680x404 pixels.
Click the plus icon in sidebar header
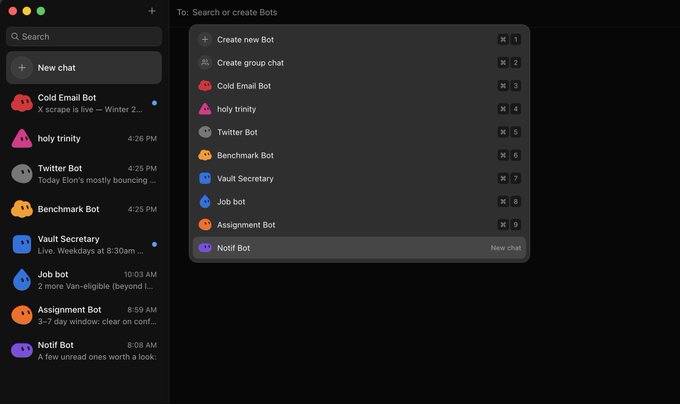point(152,11)
